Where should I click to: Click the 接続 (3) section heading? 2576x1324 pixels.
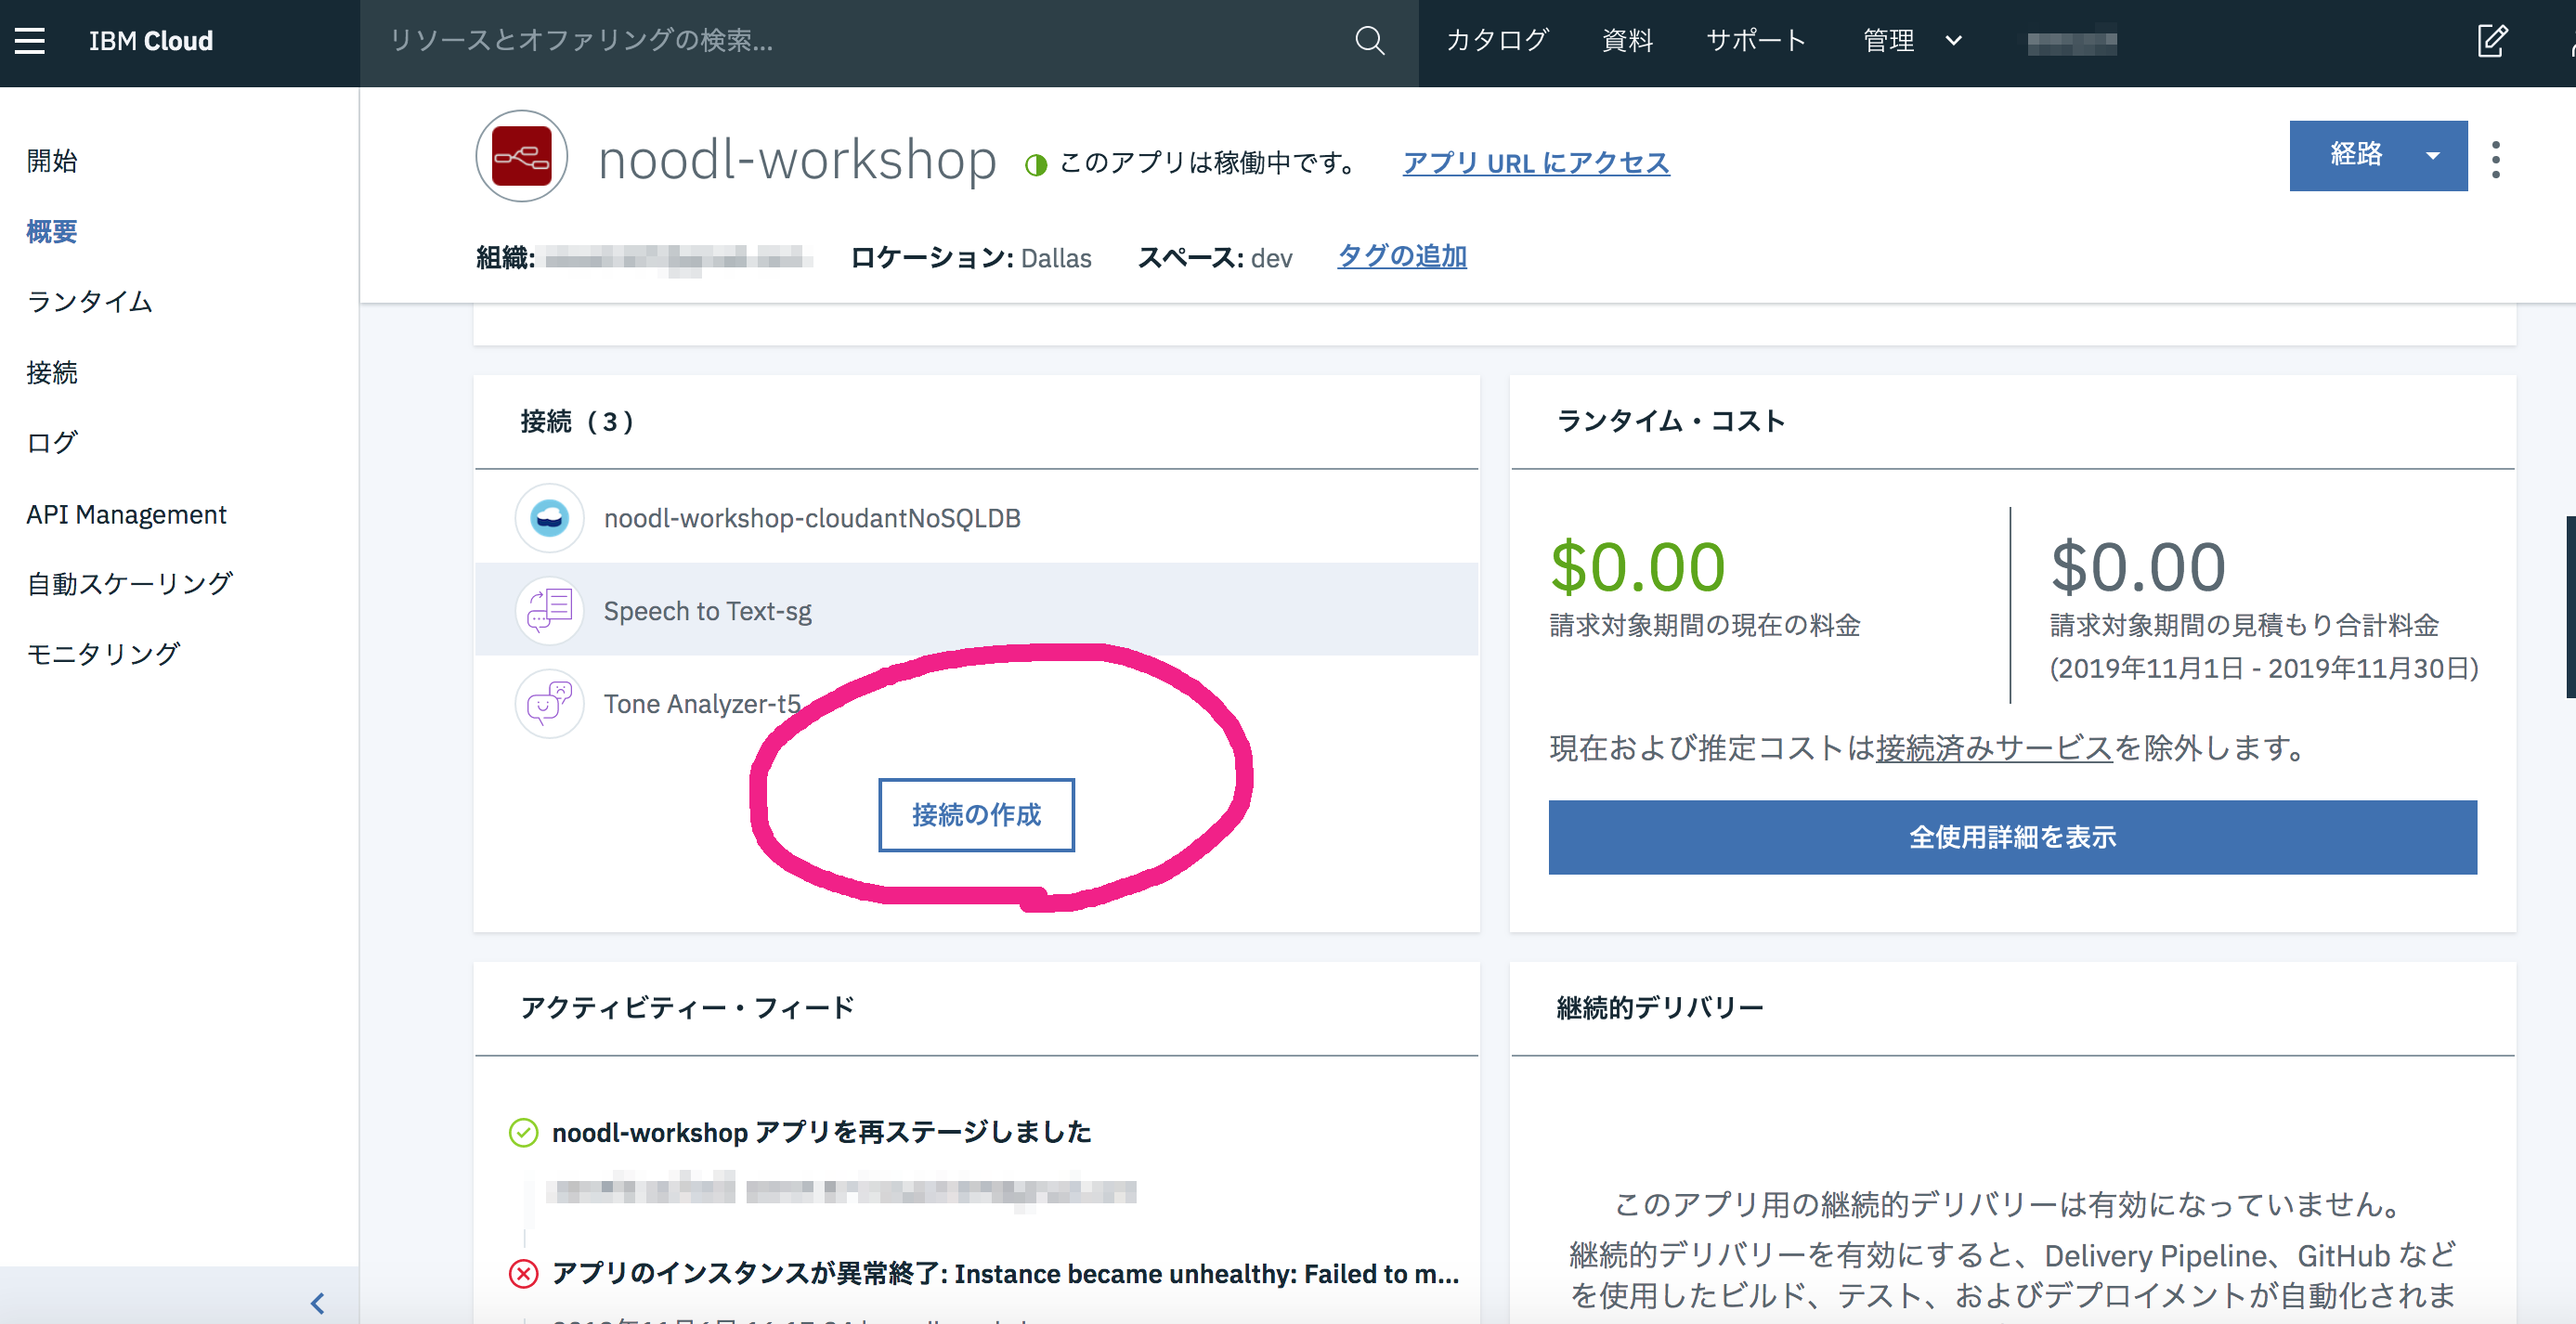[577, 421]
